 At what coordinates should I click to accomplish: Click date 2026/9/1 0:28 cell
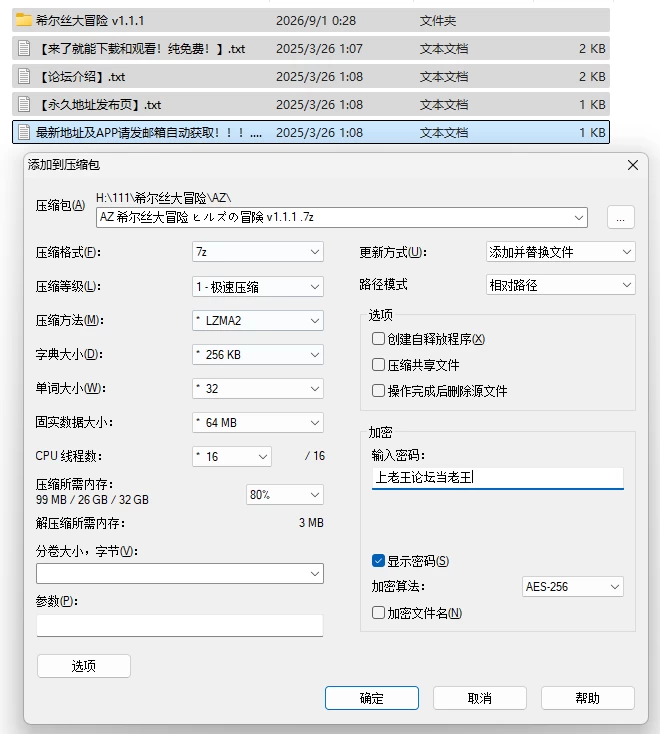click(316, 21)
